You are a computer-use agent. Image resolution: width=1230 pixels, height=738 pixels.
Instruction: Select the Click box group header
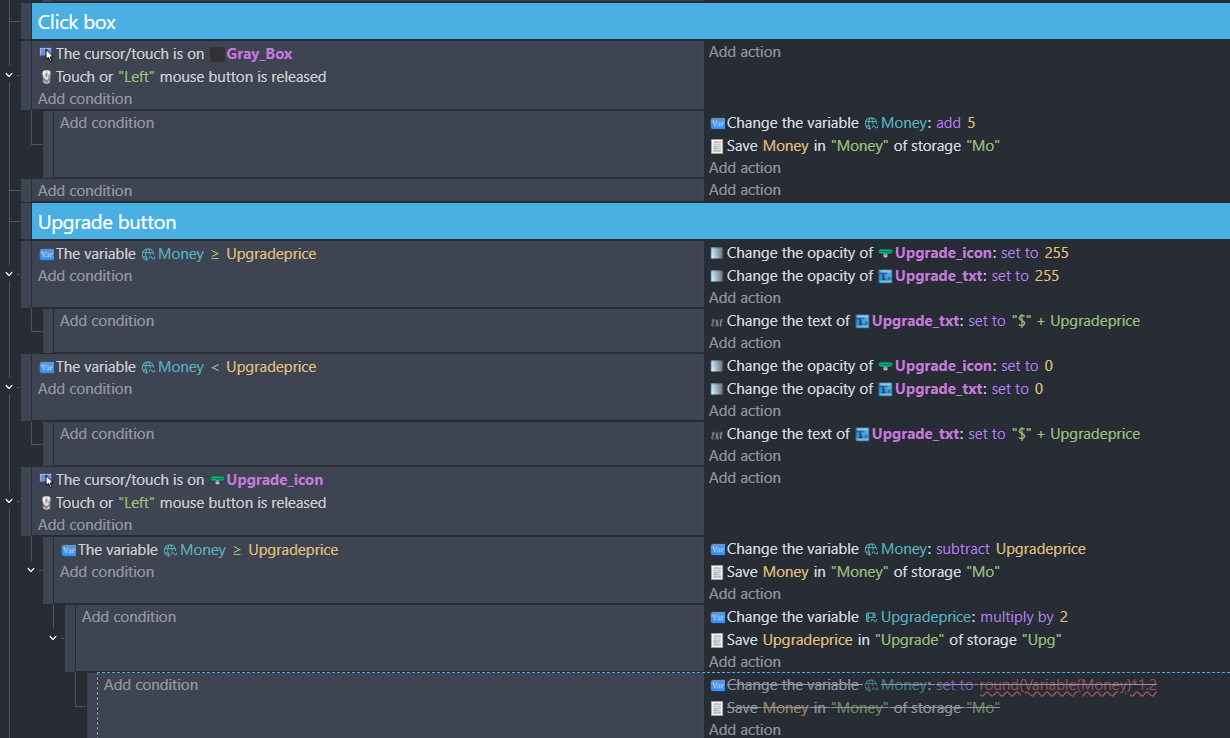point(631,21)
